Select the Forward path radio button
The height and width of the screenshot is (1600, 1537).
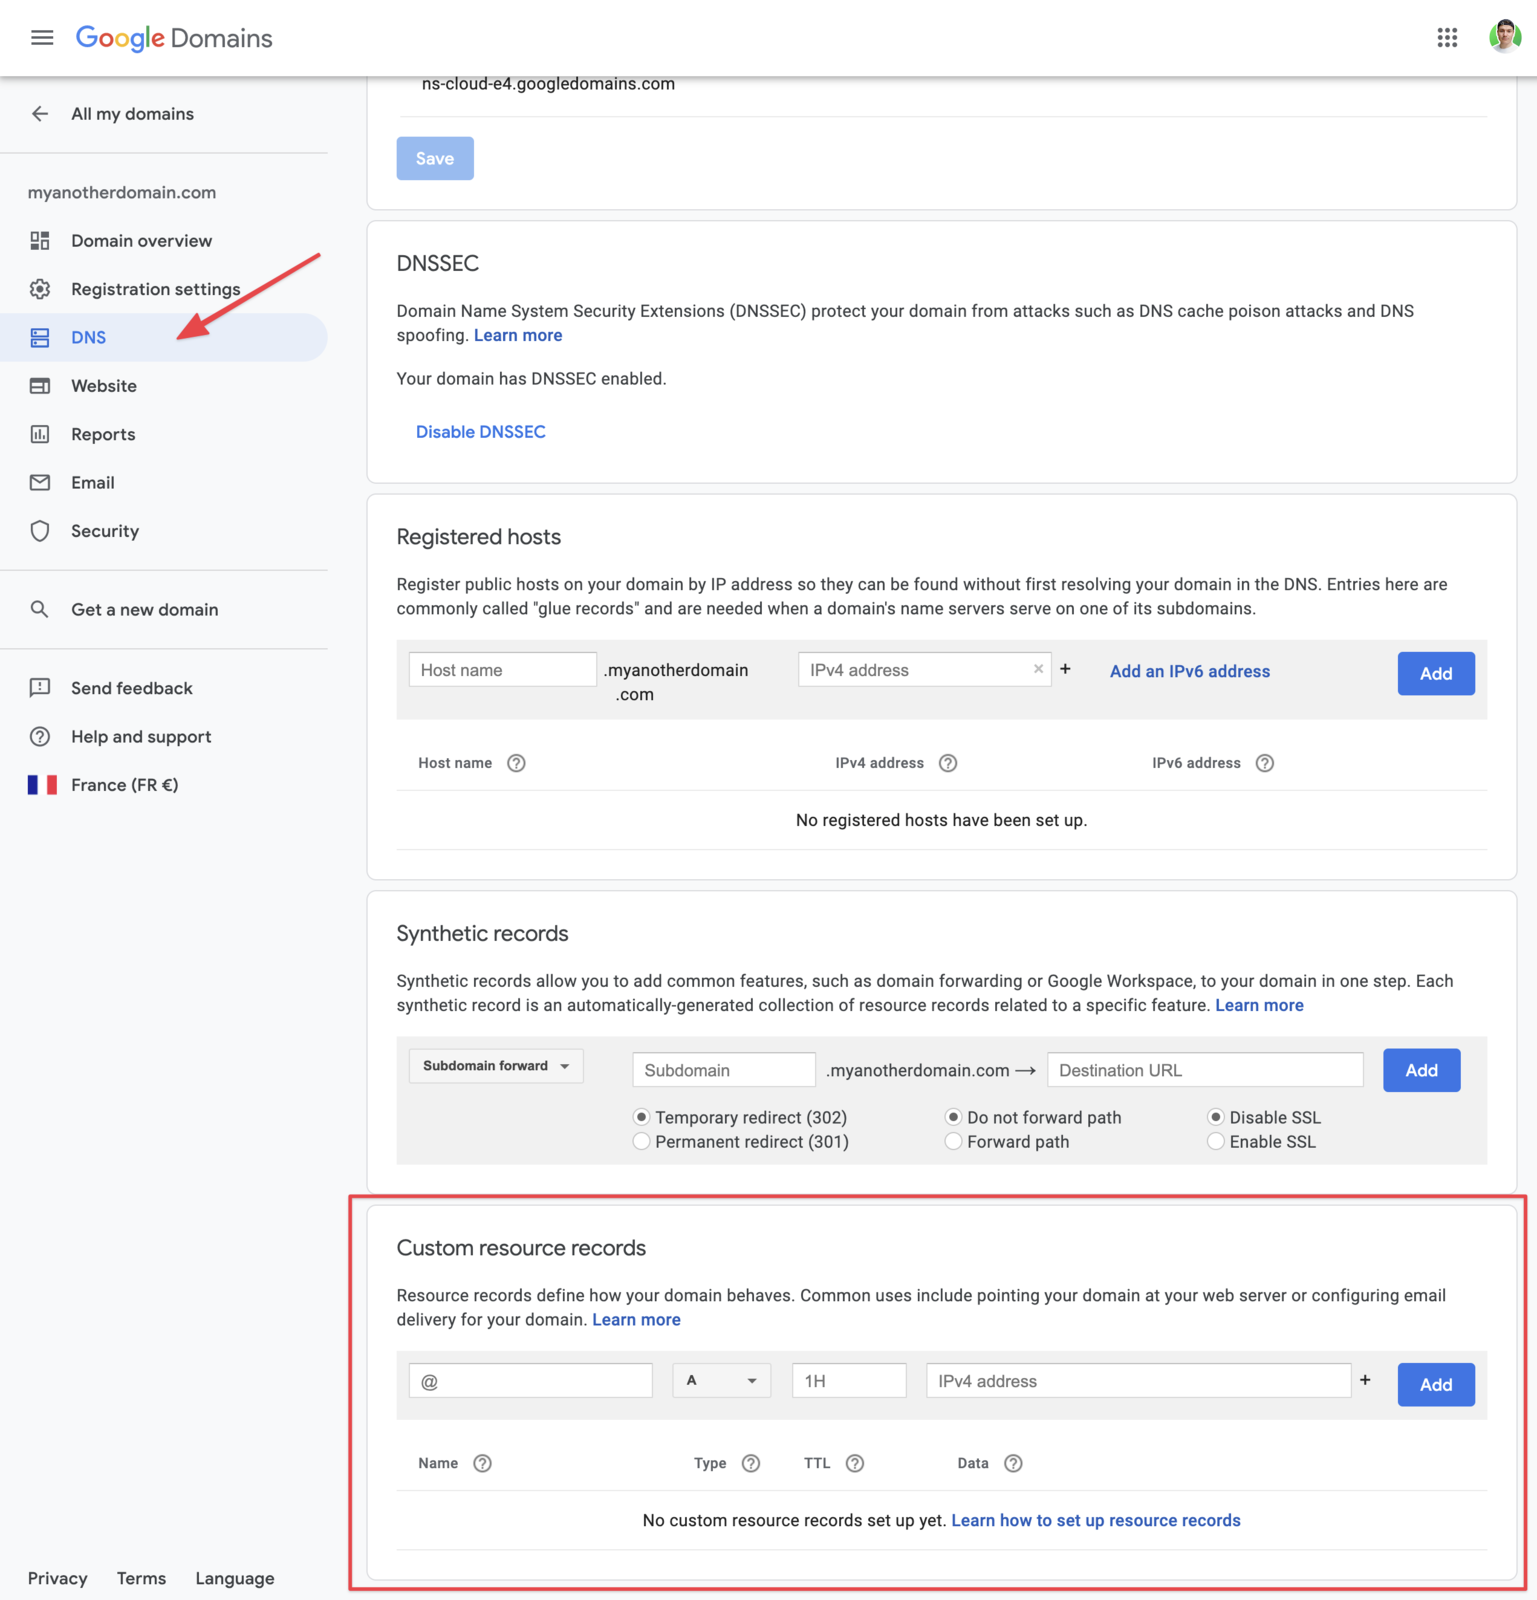(x=954, y=1142)
